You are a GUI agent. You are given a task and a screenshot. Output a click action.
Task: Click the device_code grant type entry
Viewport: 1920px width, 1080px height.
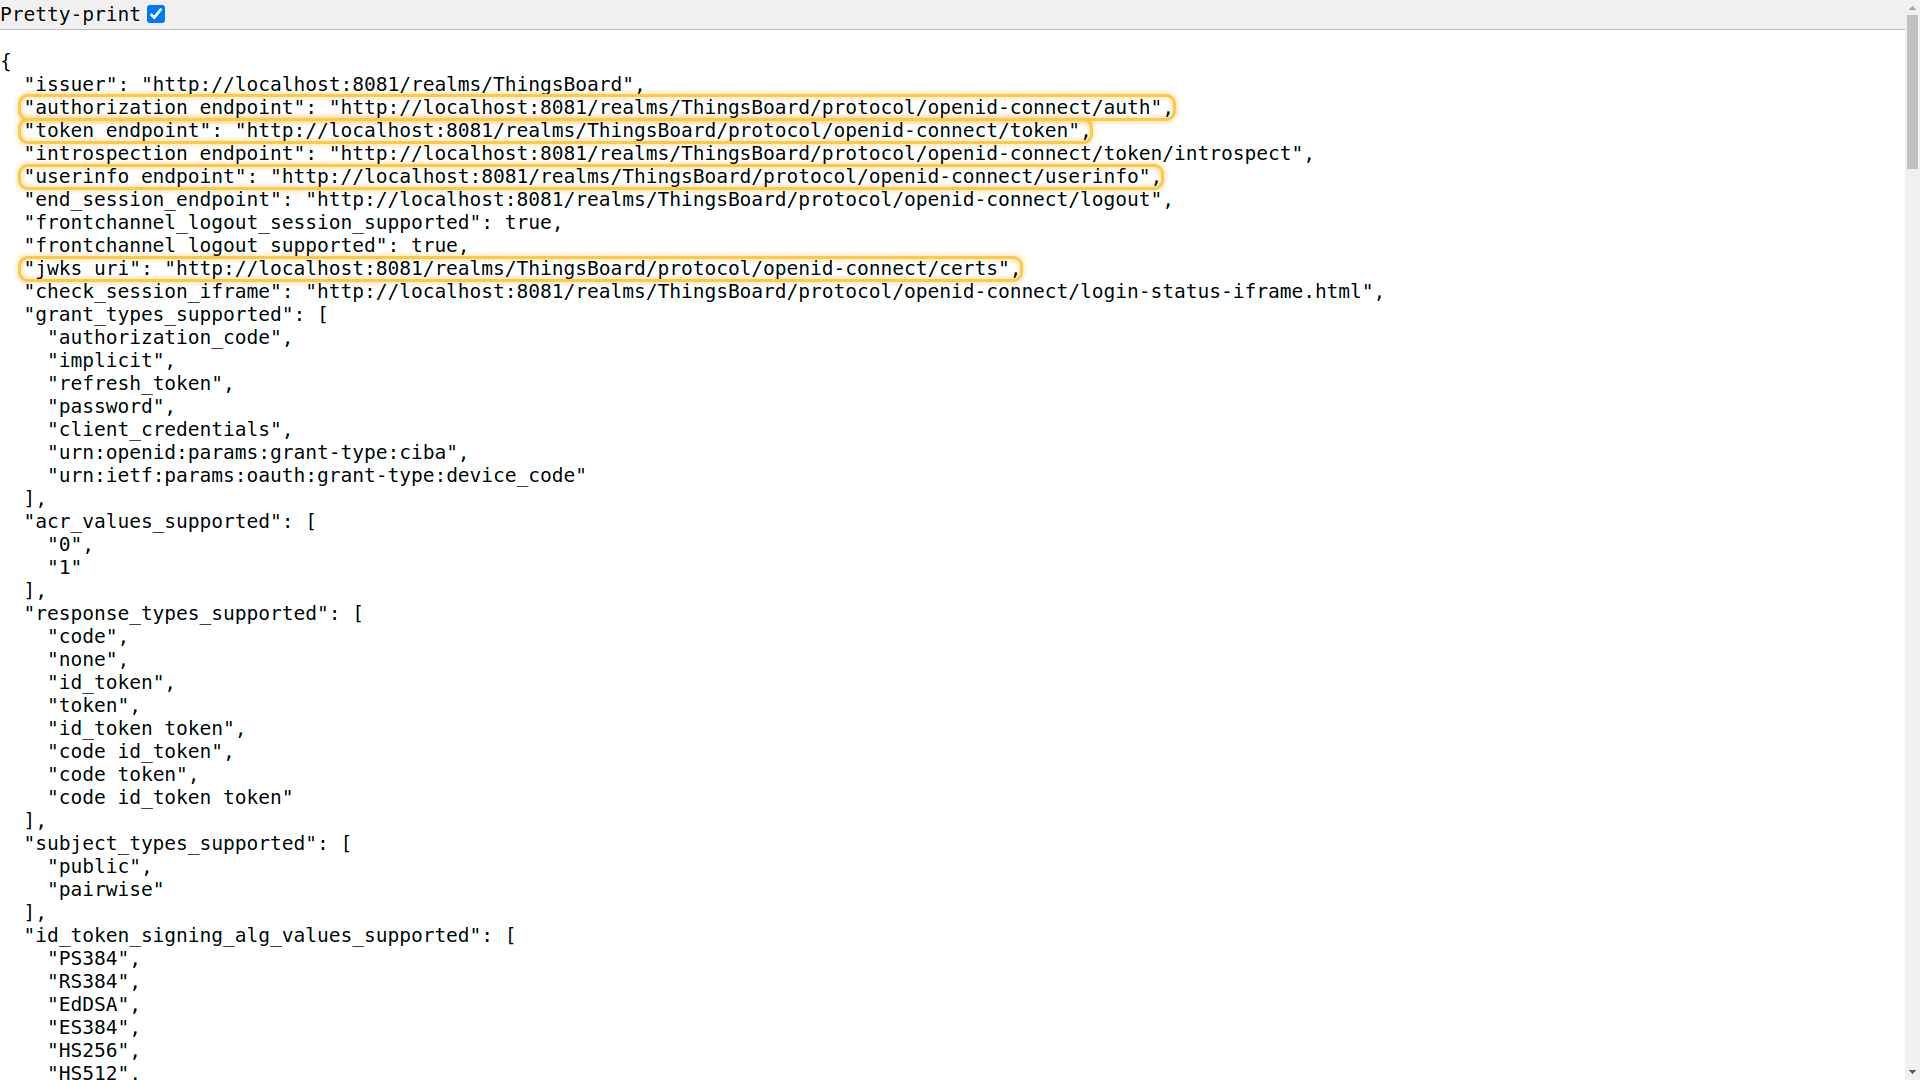click(316, 476)
